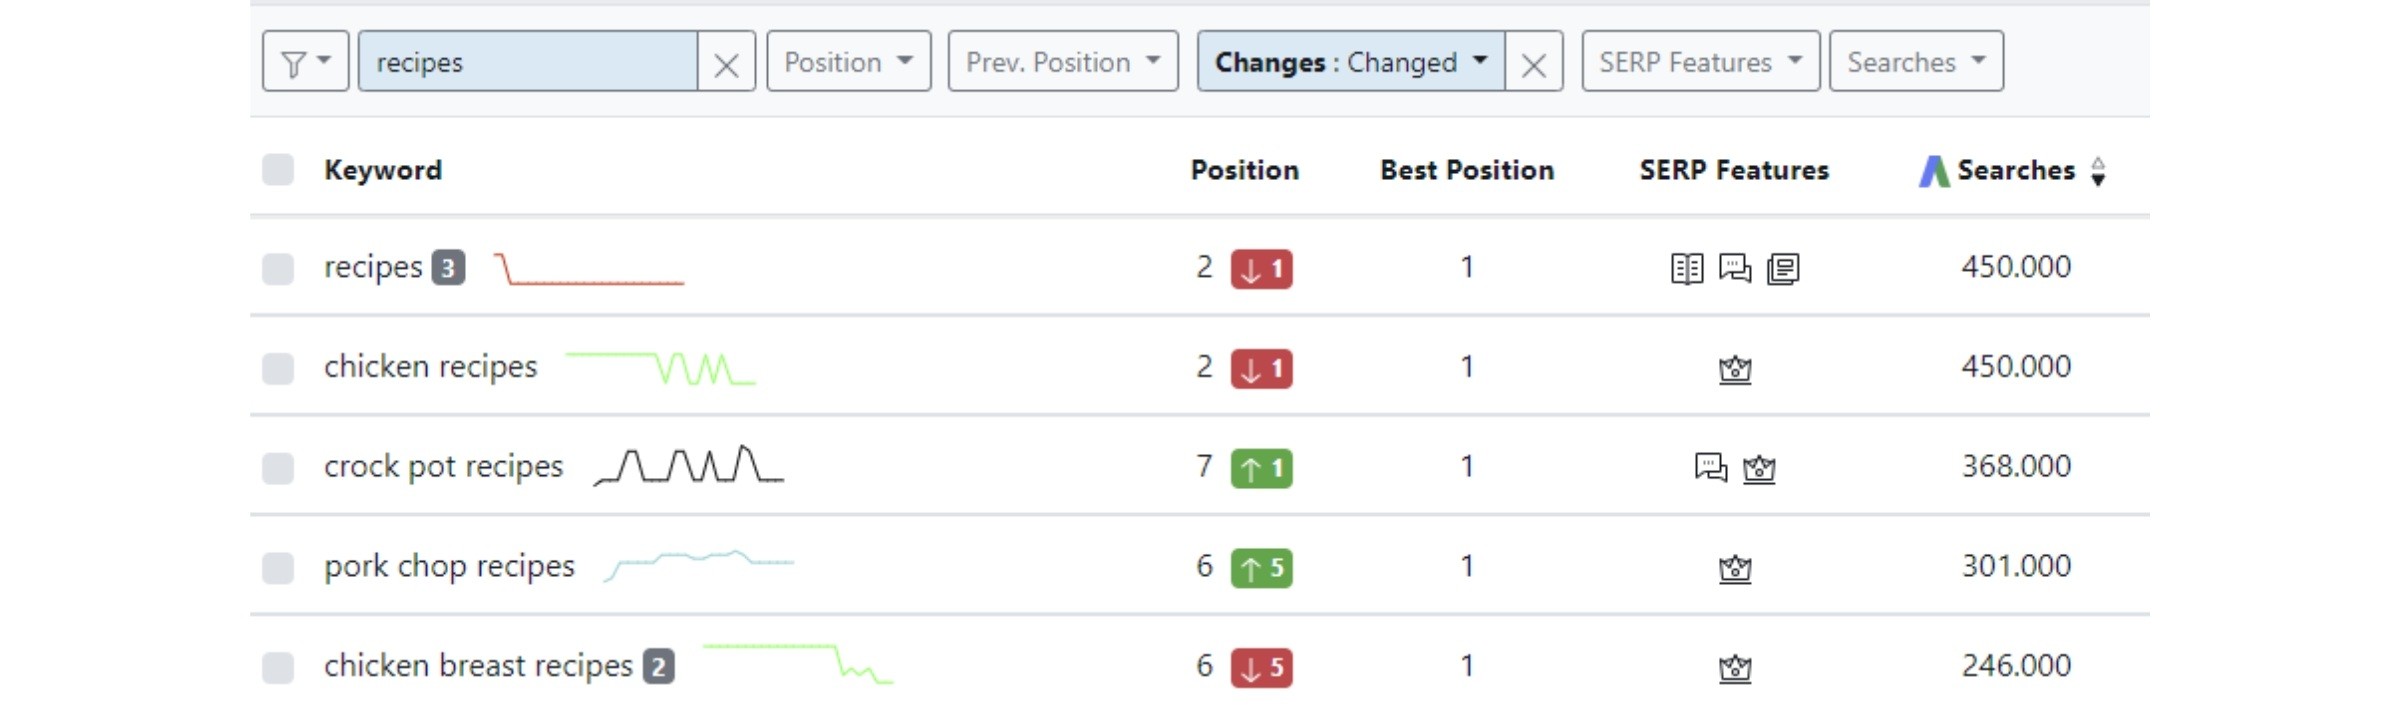This screenshot has width=2400, height=724.
Task: Clear the recipes search text
Action: point(726,63)
